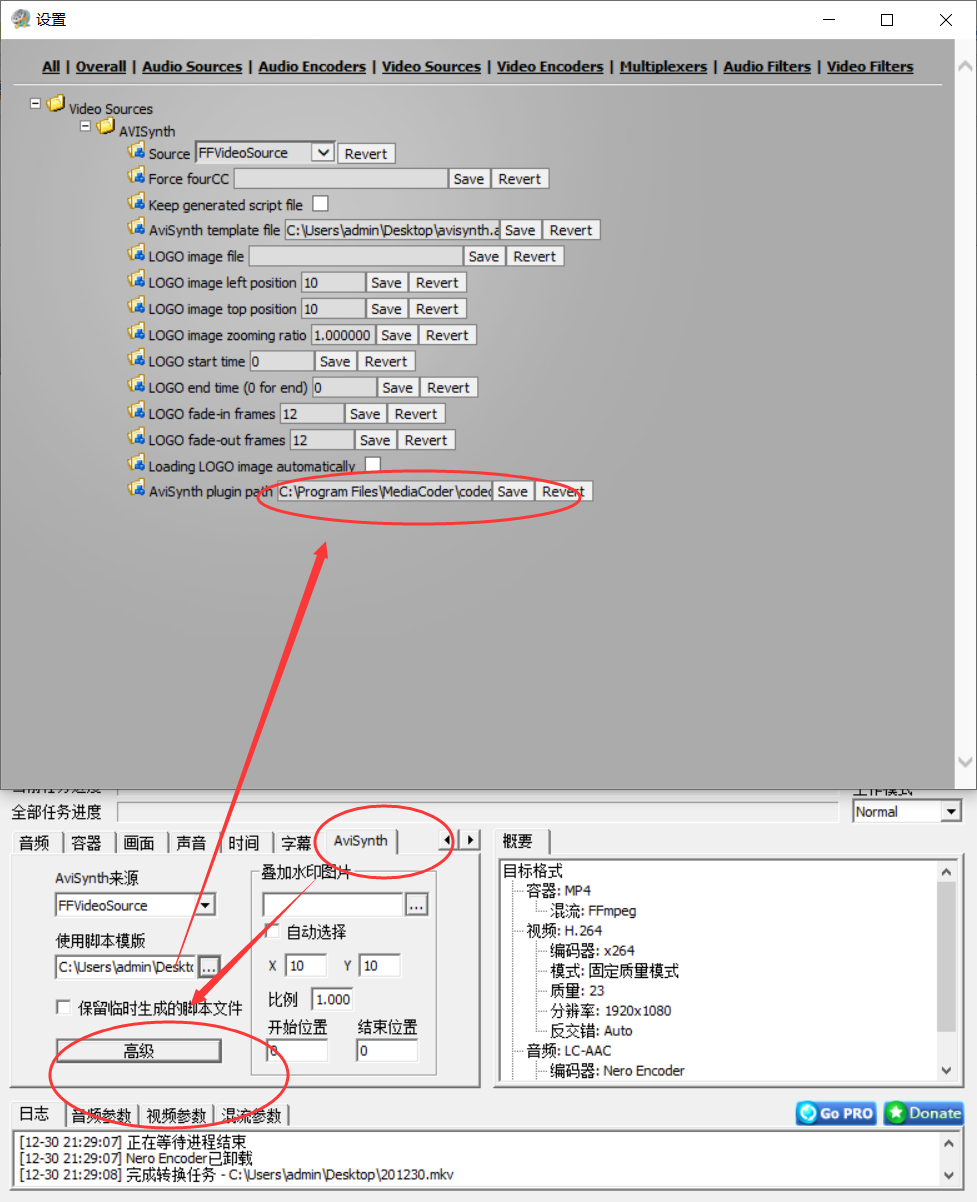Click the settings window icon in title bar
Image resolution: width=977 pixels, height=1202 pixels.
click(x=20, y=18)
